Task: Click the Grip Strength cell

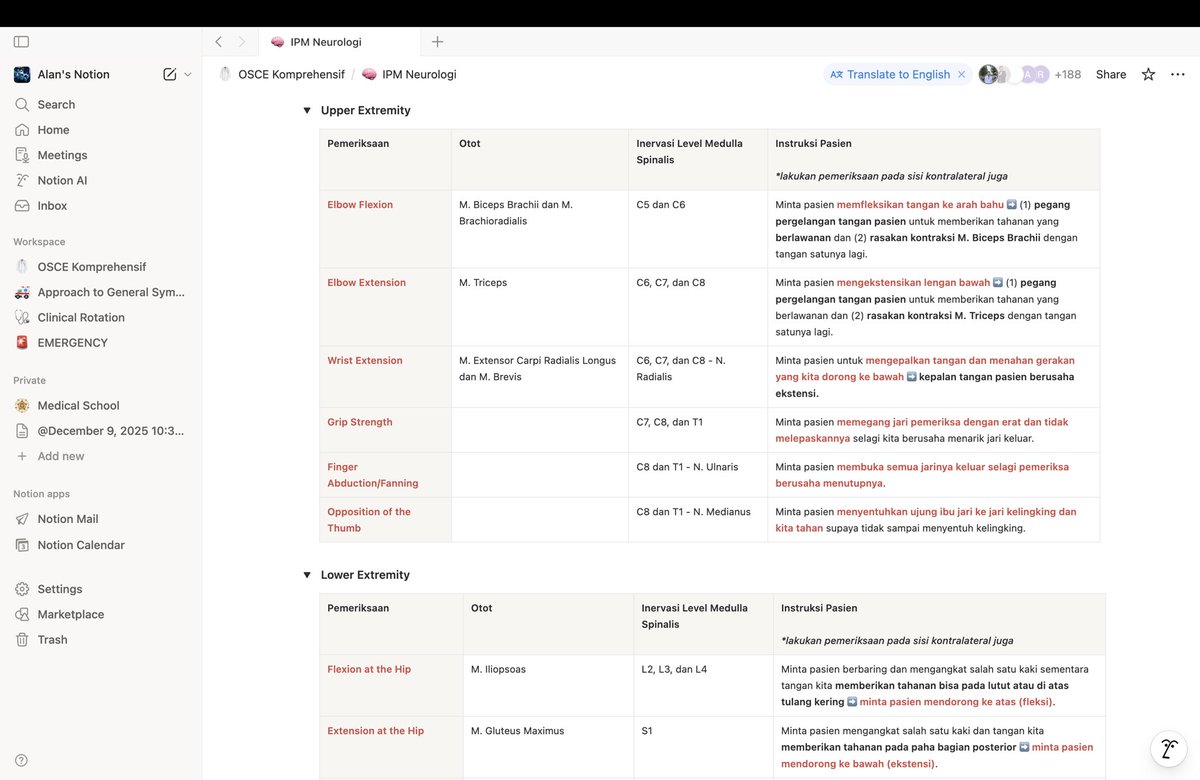Action: pyautogui.click(x=385, y=430)
